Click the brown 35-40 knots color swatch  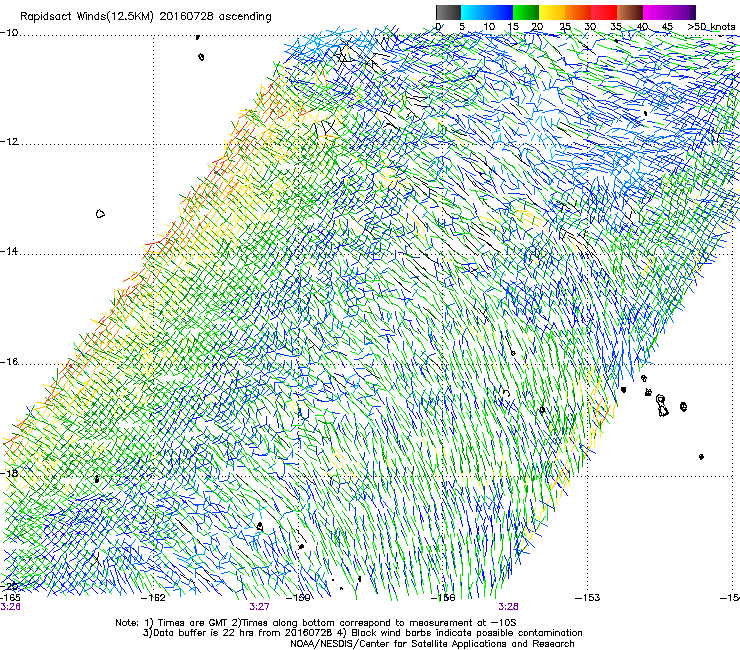[x=630, y=12]
